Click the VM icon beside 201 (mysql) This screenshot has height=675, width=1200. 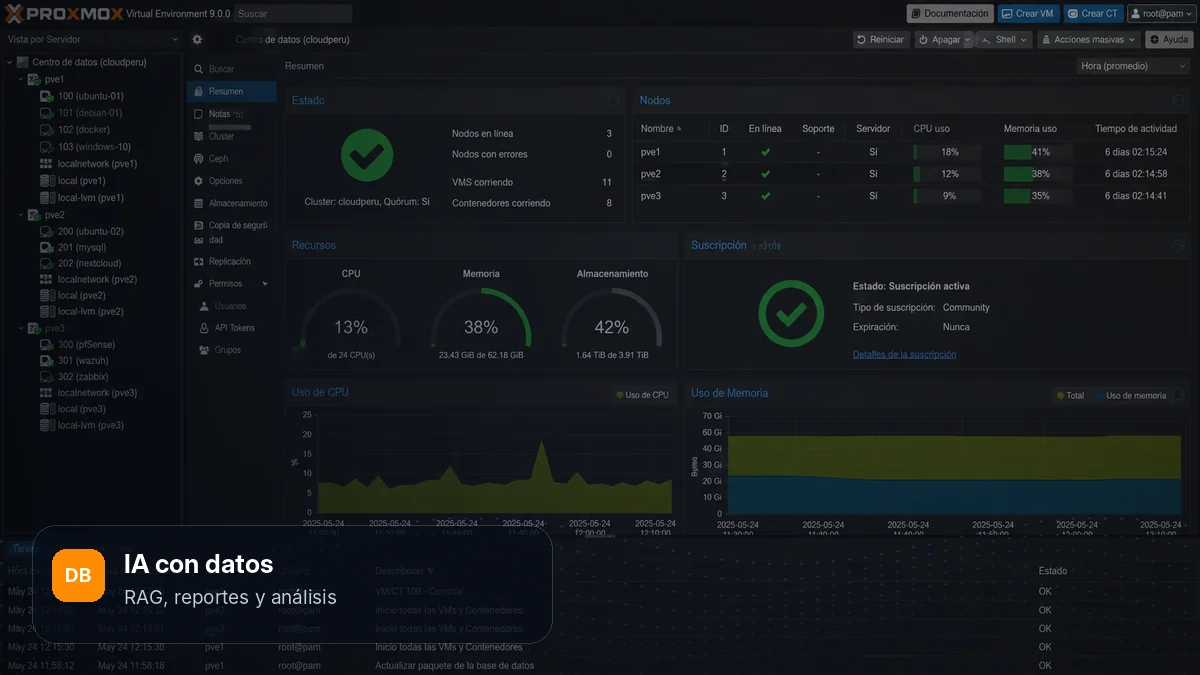coord(47,247)
